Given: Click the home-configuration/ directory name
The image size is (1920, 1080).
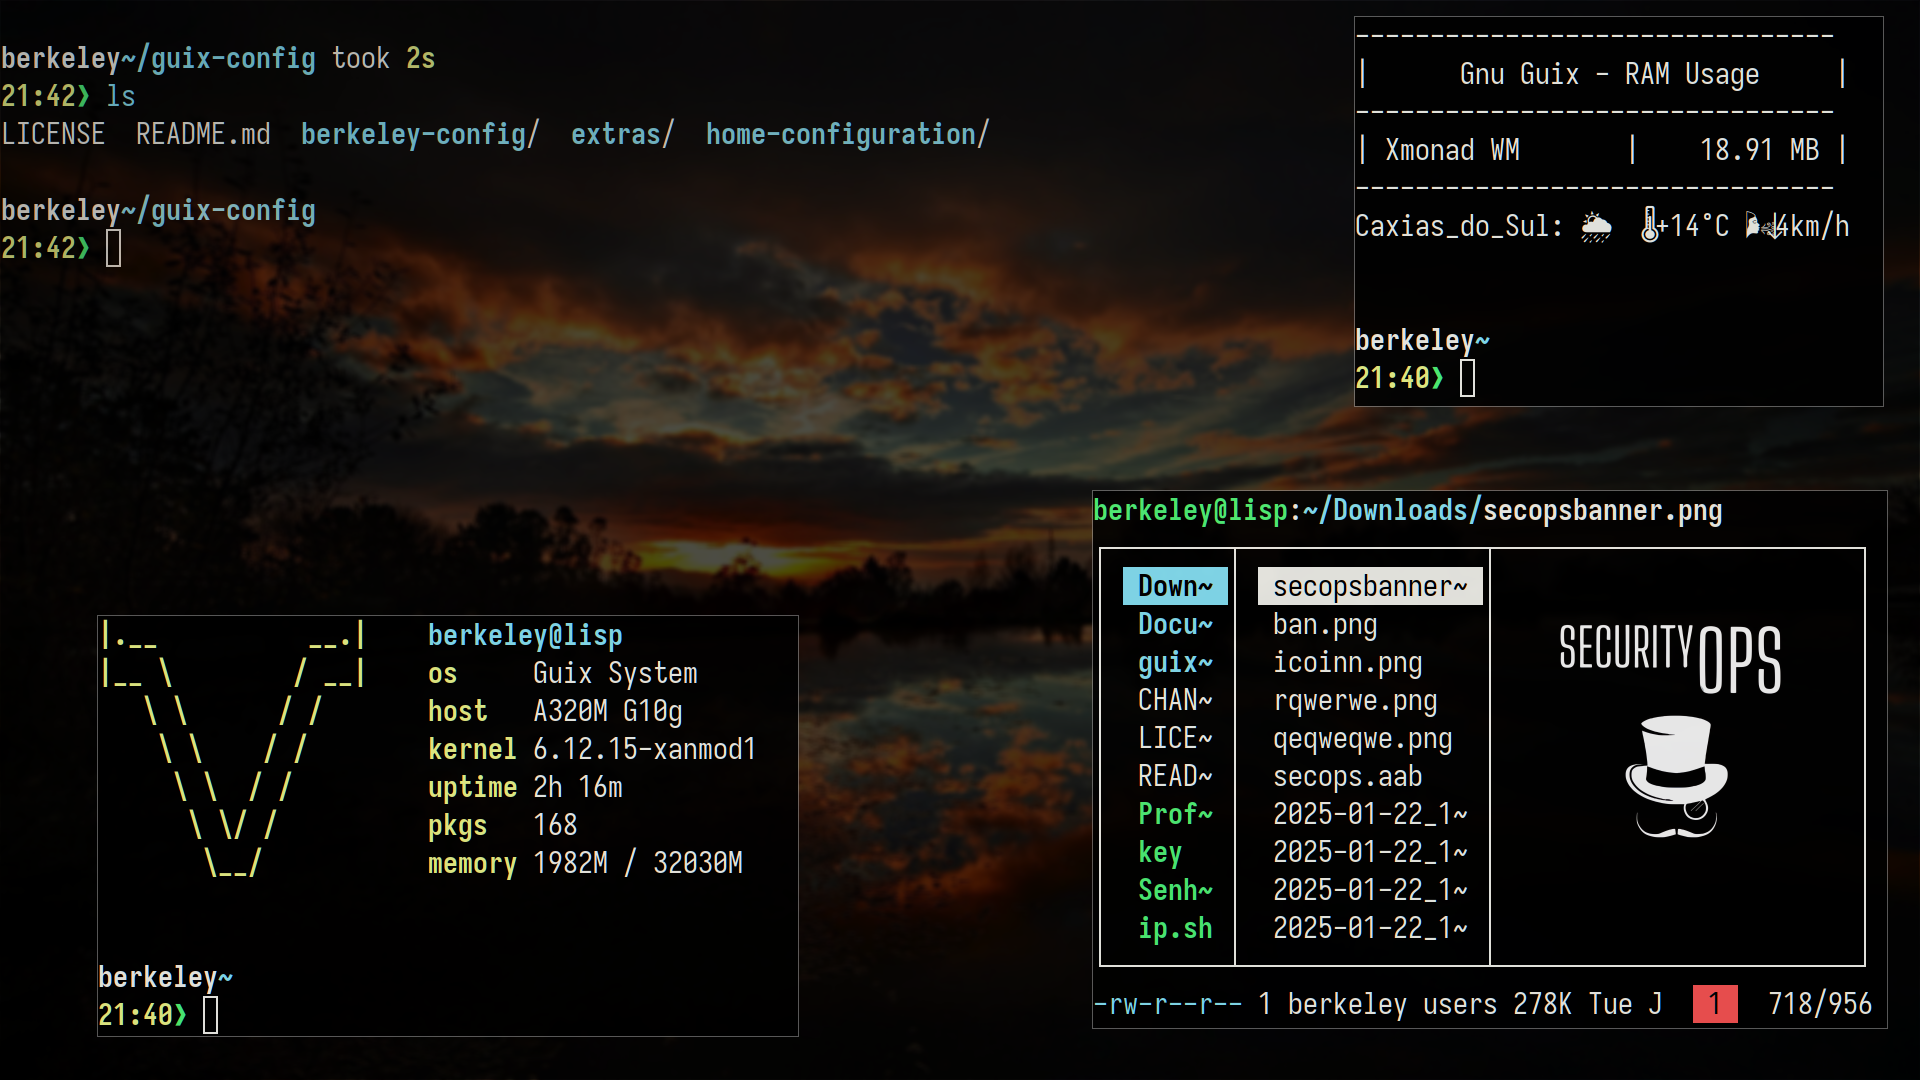Looking at the screenshot, I should tap(848, 134).
